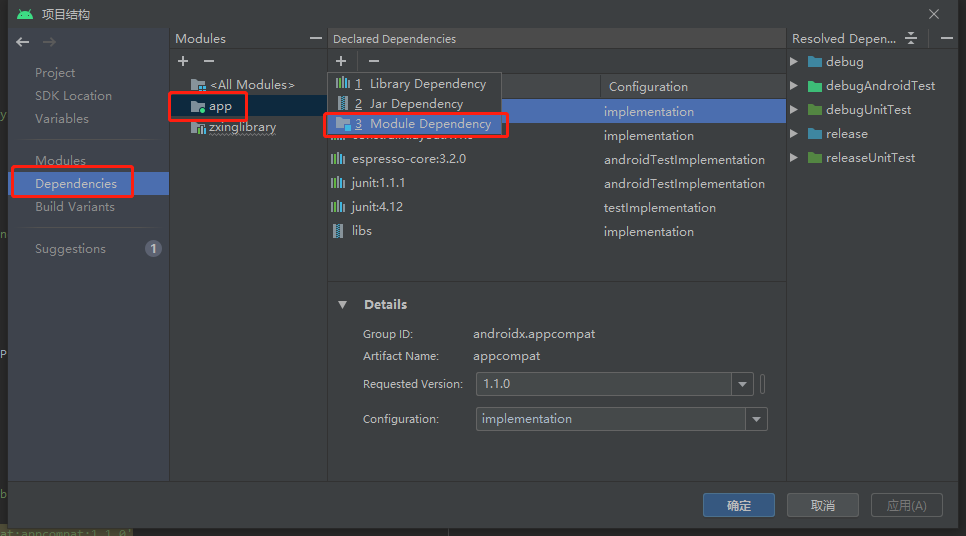Expand the debugAndroidTest node
Viewport: 966px width, 536px height.
794,86
